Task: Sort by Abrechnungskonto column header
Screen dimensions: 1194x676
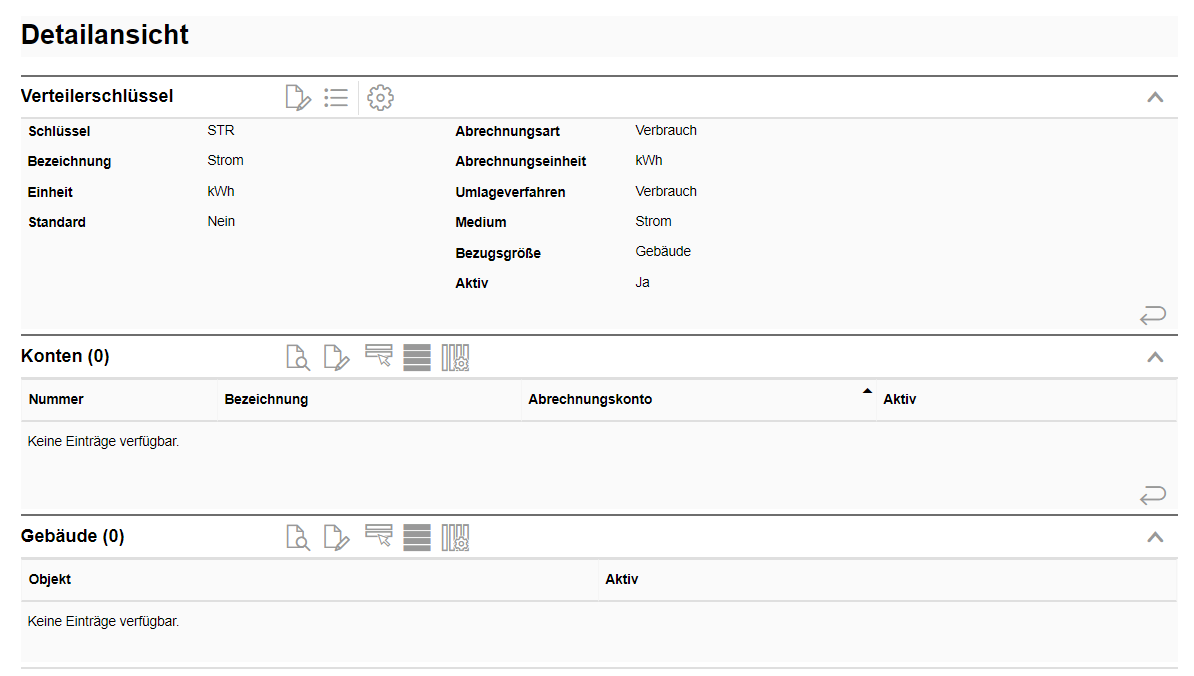Action: (x=590, y=399)
